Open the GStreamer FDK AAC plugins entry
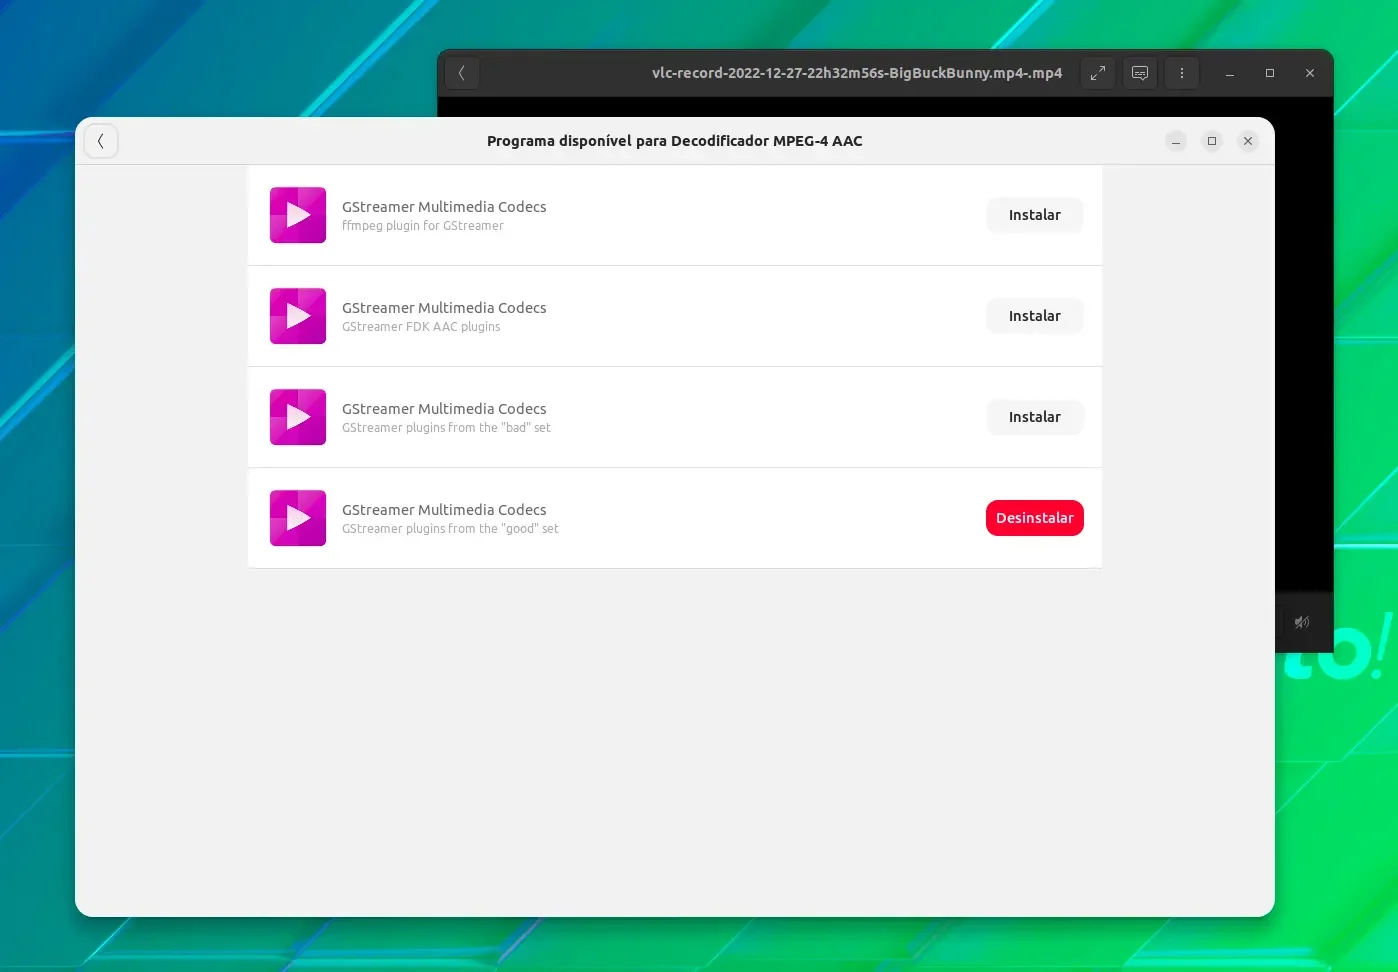Image resolution: width=1398 pixels, height=972 pixels. point(675,316)
